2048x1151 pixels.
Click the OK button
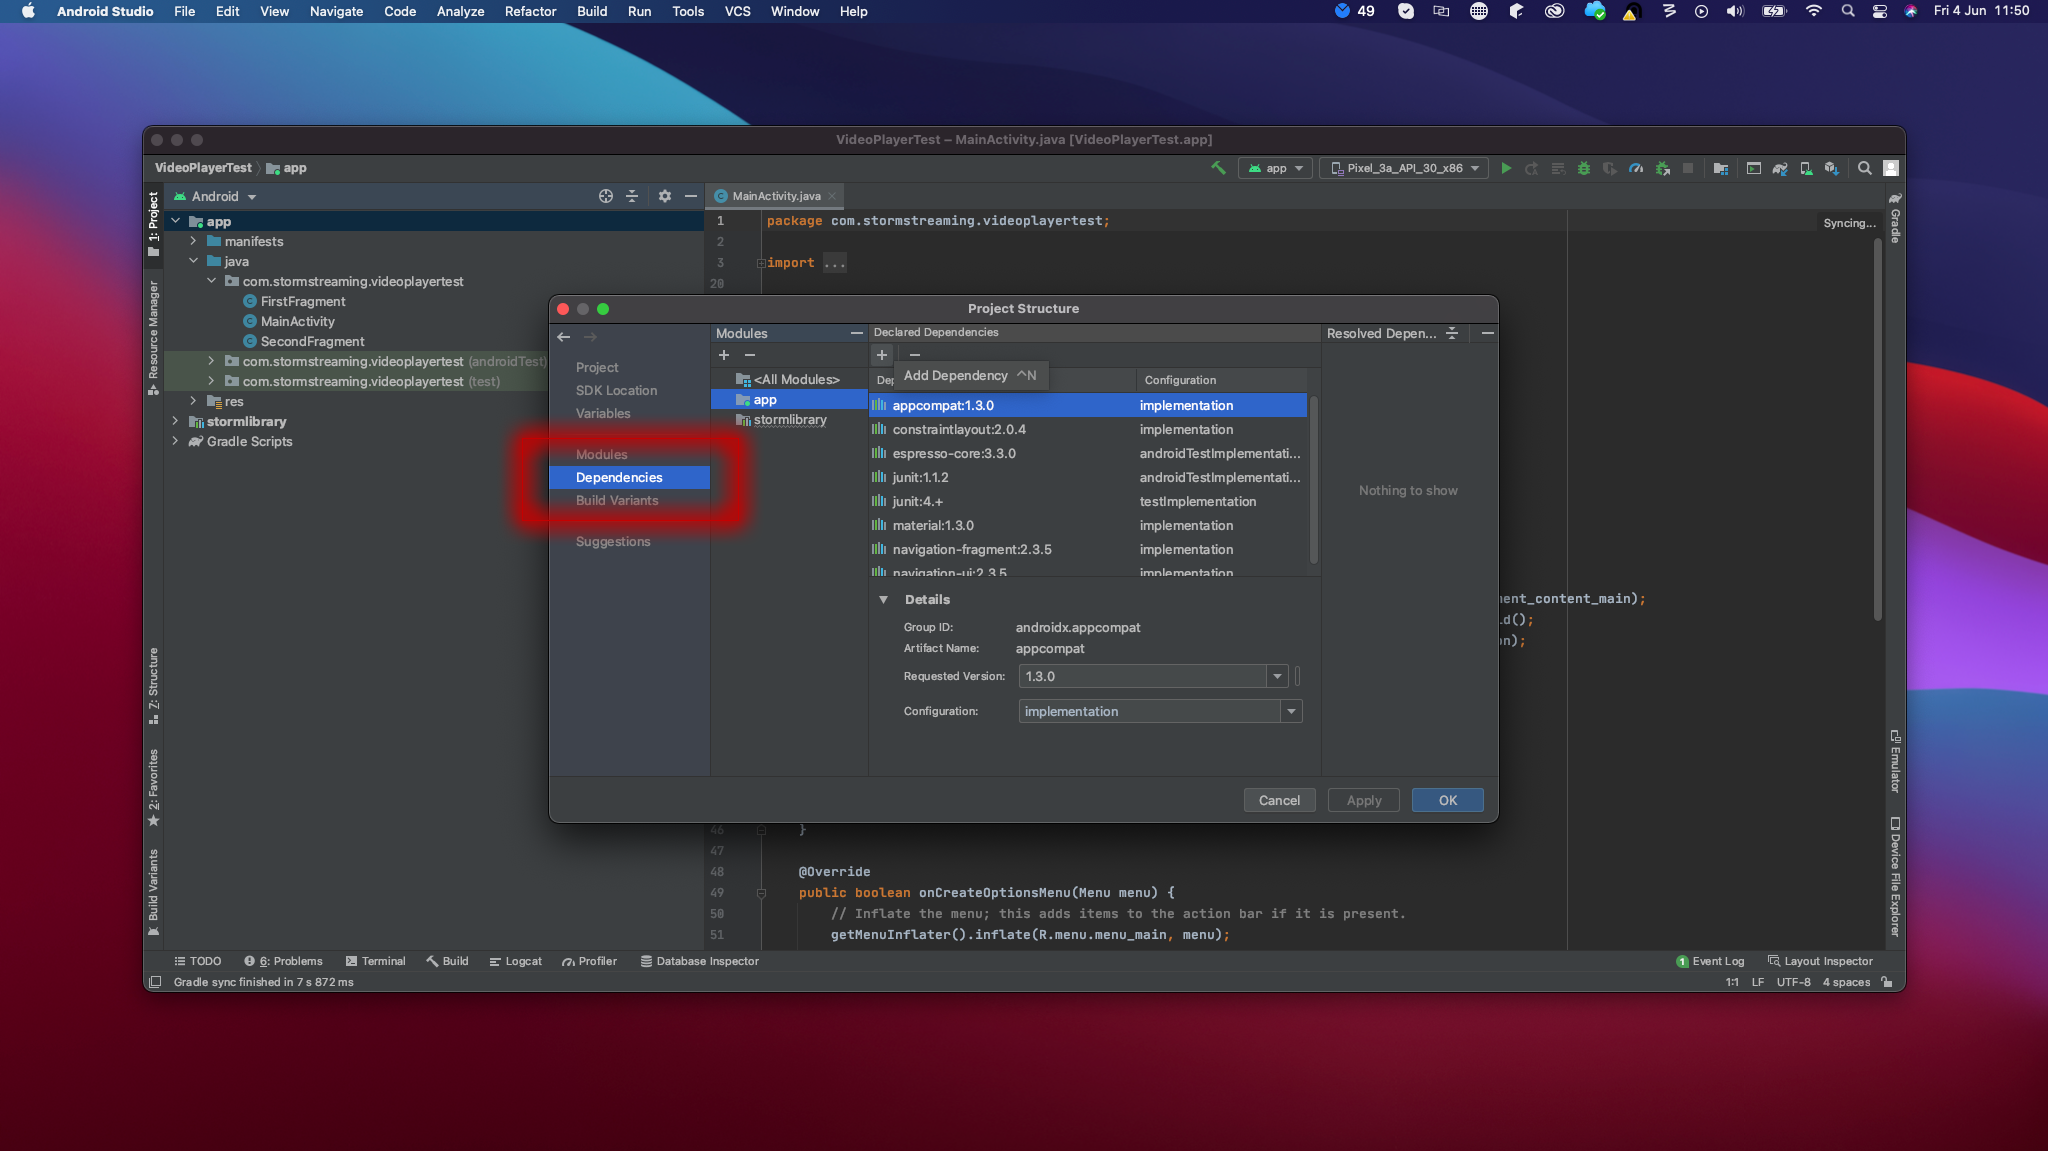coord(1447,800)
